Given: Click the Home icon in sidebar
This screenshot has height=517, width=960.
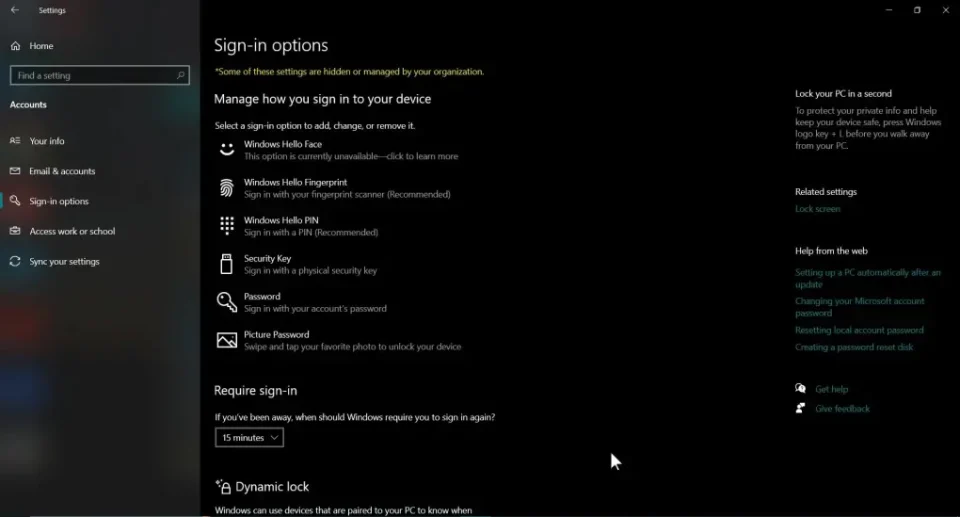Looking at the screenshot, I should coord(15,46).
